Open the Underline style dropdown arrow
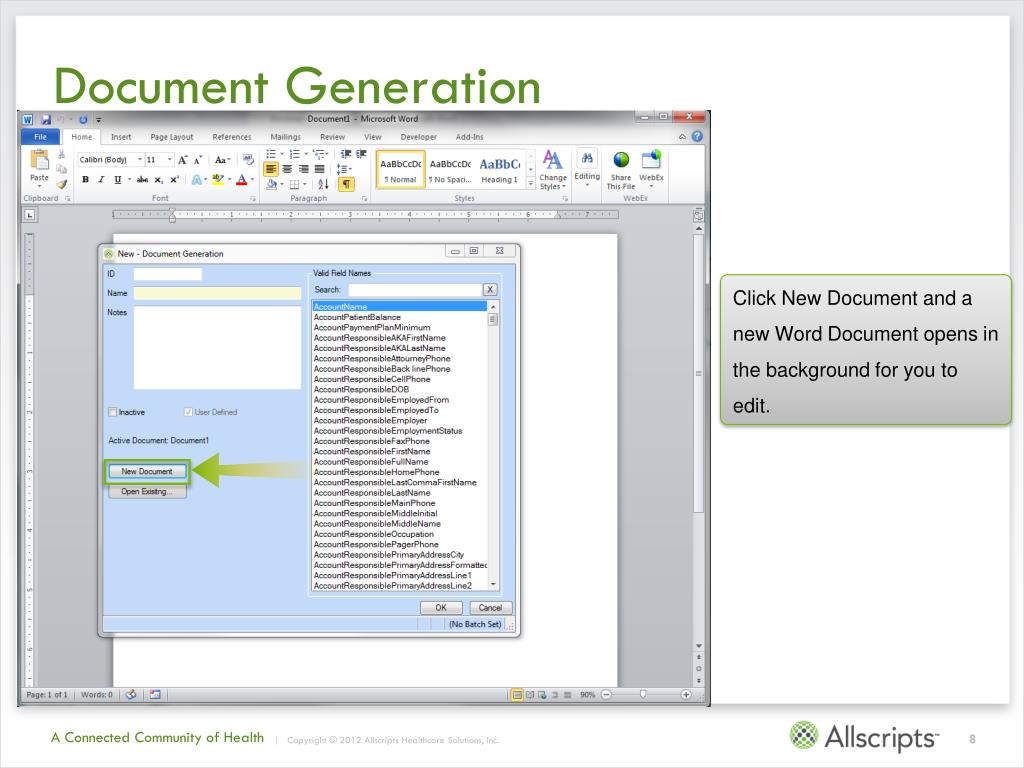Screen dimensions: 1024x768 (129, 180)
